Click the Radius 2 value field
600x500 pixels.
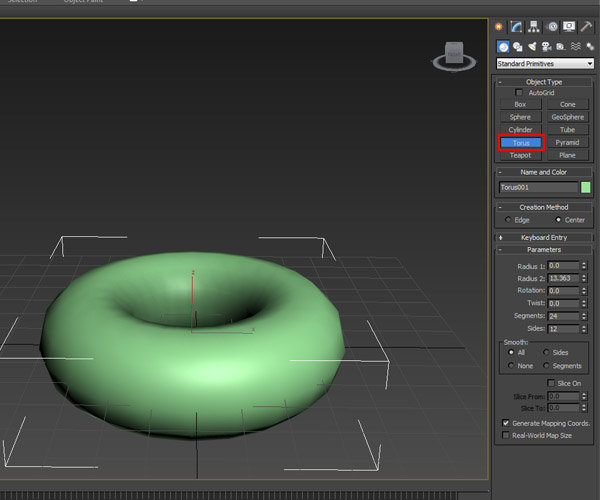563,278
